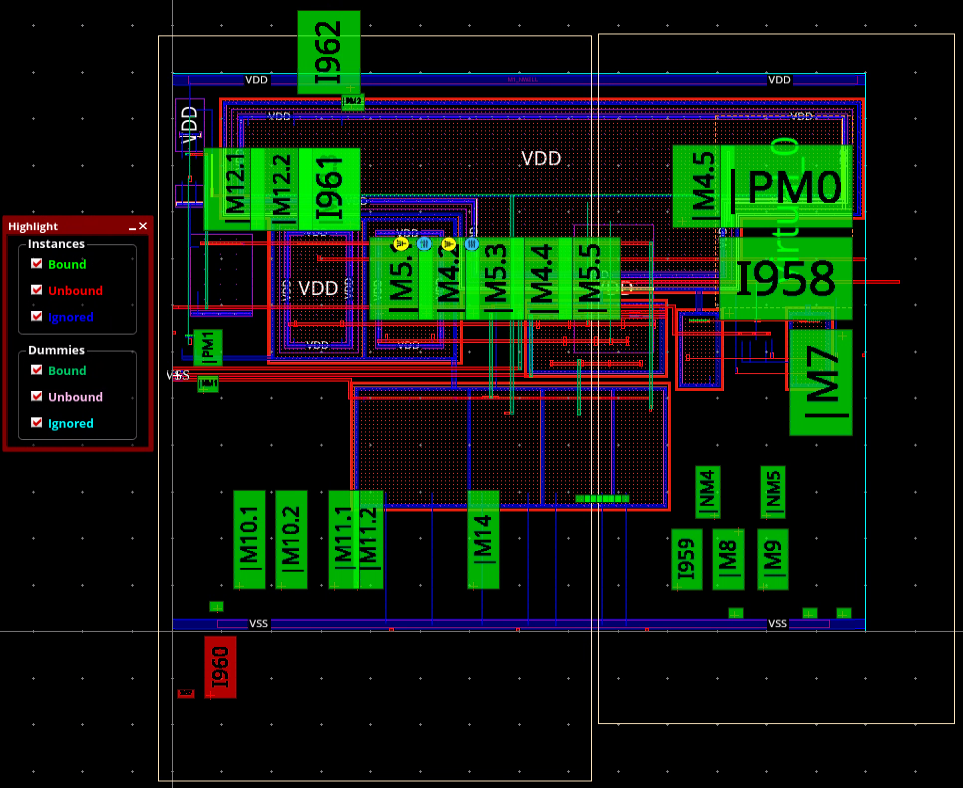Select instance M11.1
The height and width of the screenshot is (788, 963).
pos(343,539)
